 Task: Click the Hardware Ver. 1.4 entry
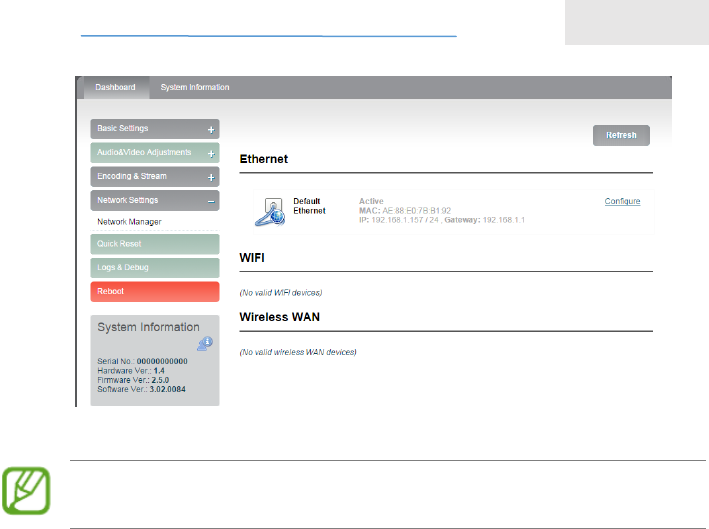pos(131,371)
